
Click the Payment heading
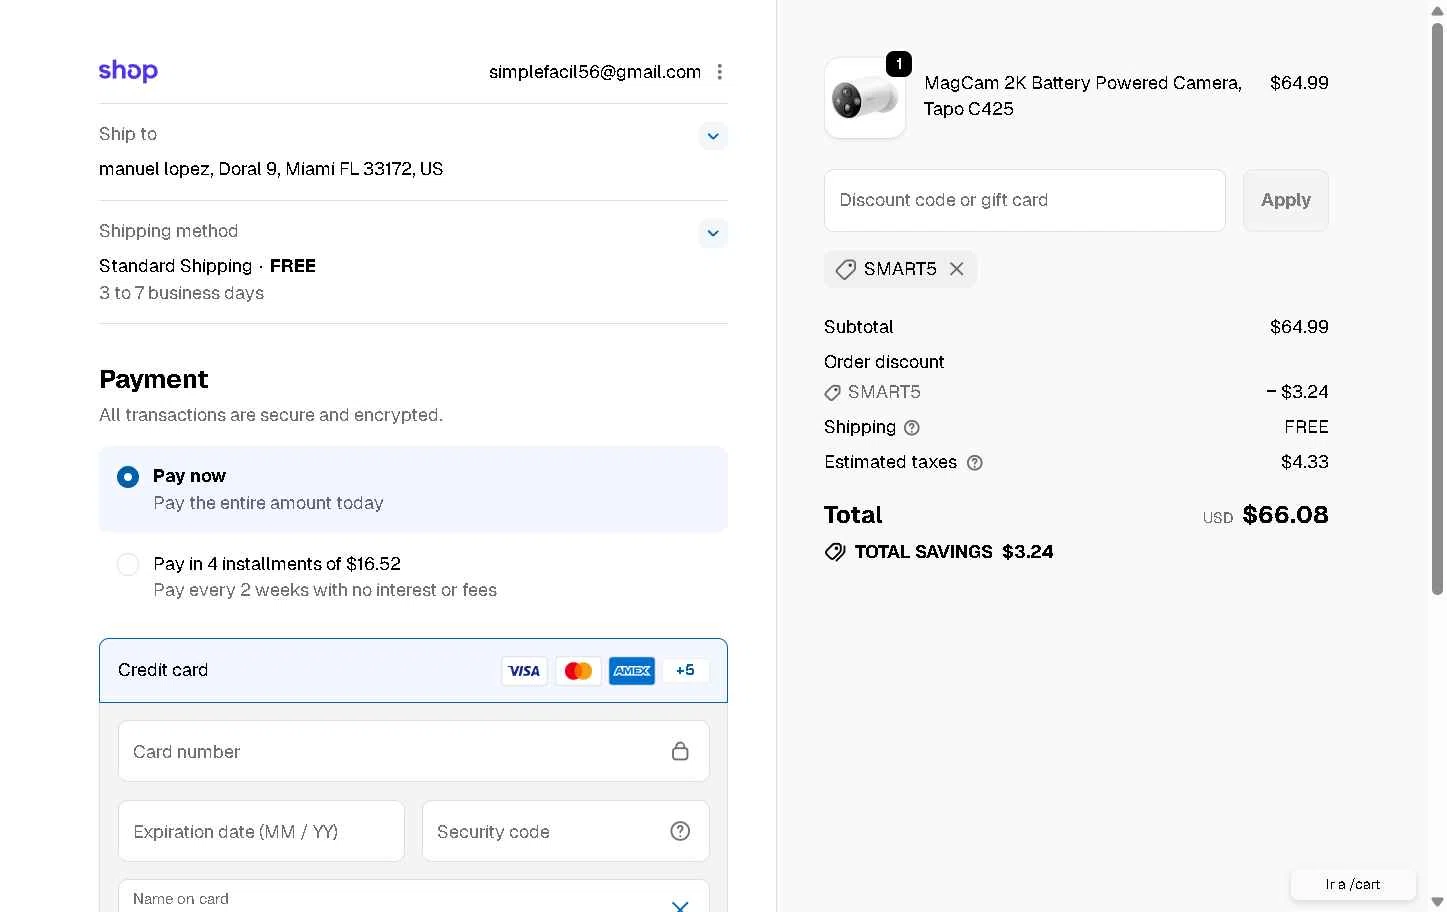coord(154,380)
